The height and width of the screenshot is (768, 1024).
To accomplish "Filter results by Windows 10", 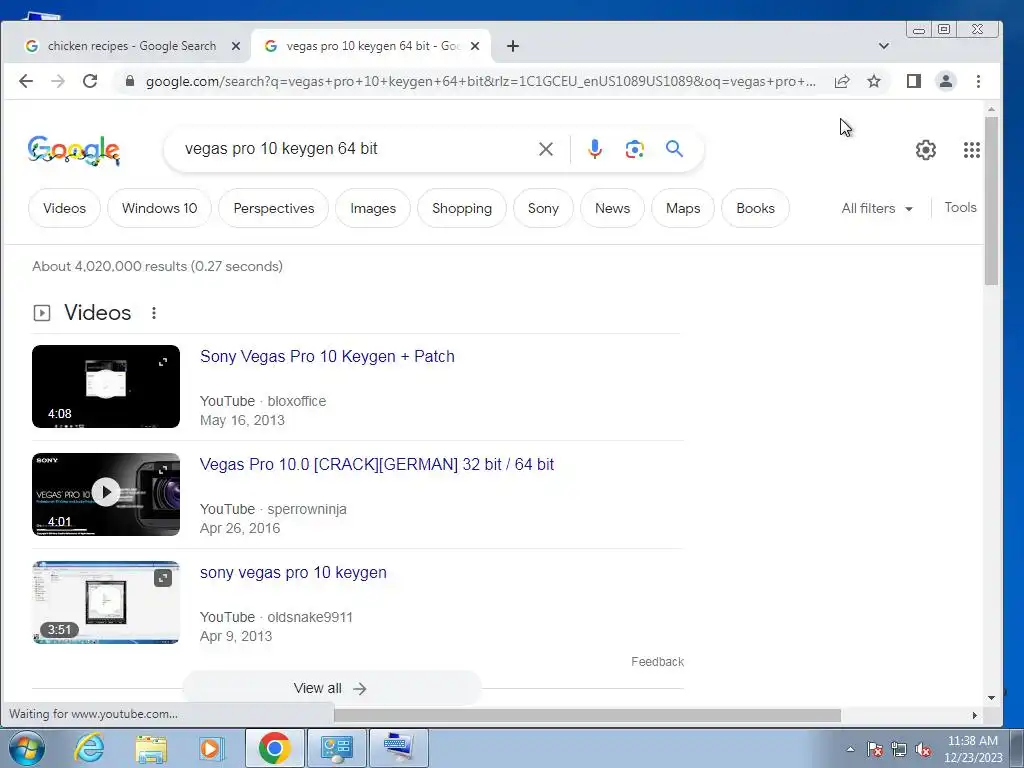I will coord(159,208).
